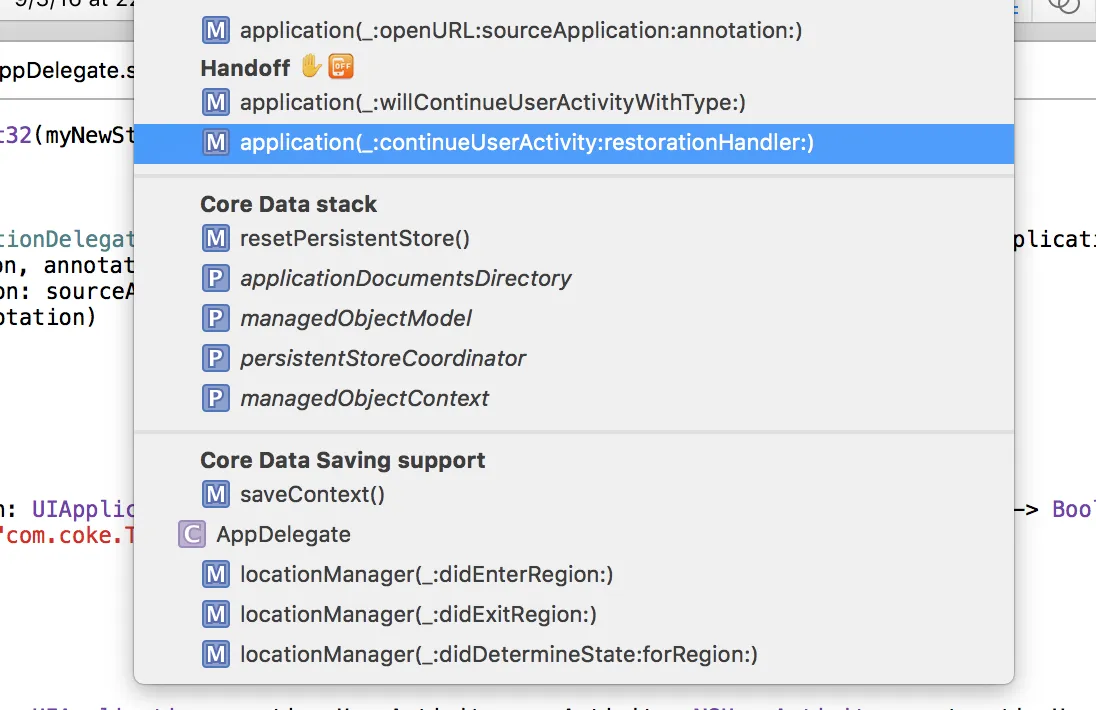
Task: Choose managedObjectModel property from list
Action: click(355, 318)
